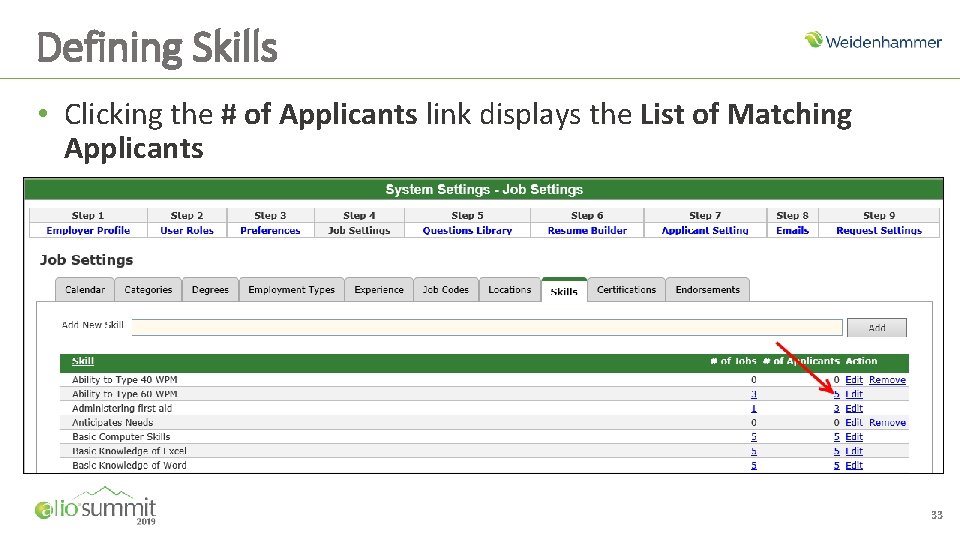
Task: Click the Add button
Action: (x=877, y=328)
